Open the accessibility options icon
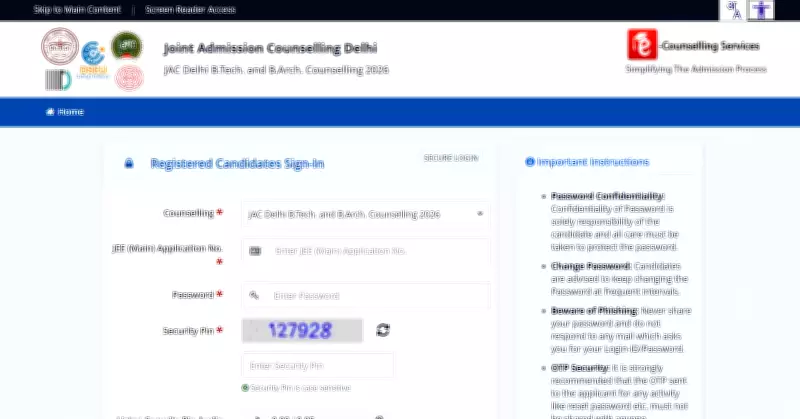 tap(761, 10)
